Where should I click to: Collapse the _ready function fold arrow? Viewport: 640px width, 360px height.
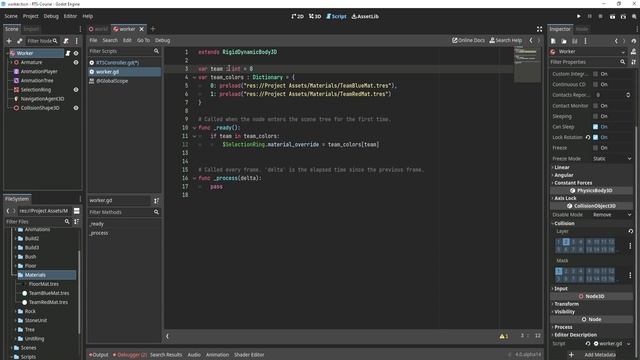[x=194, y=128]
